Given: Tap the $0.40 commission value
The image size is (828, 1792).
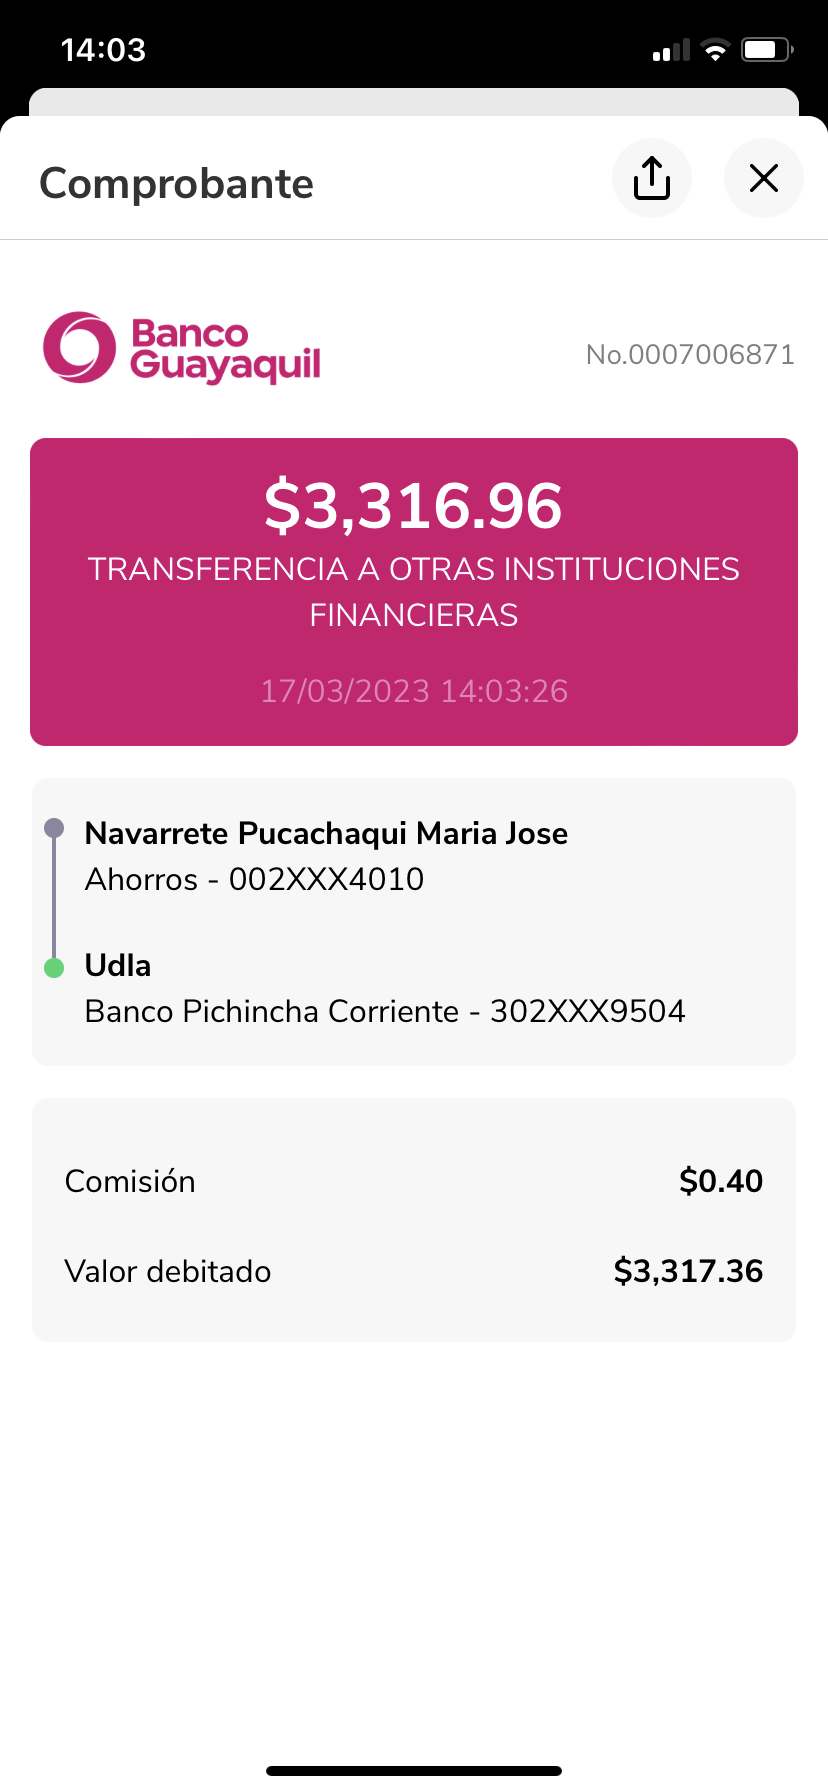Looking at the screenshot, I should 720,1181.
